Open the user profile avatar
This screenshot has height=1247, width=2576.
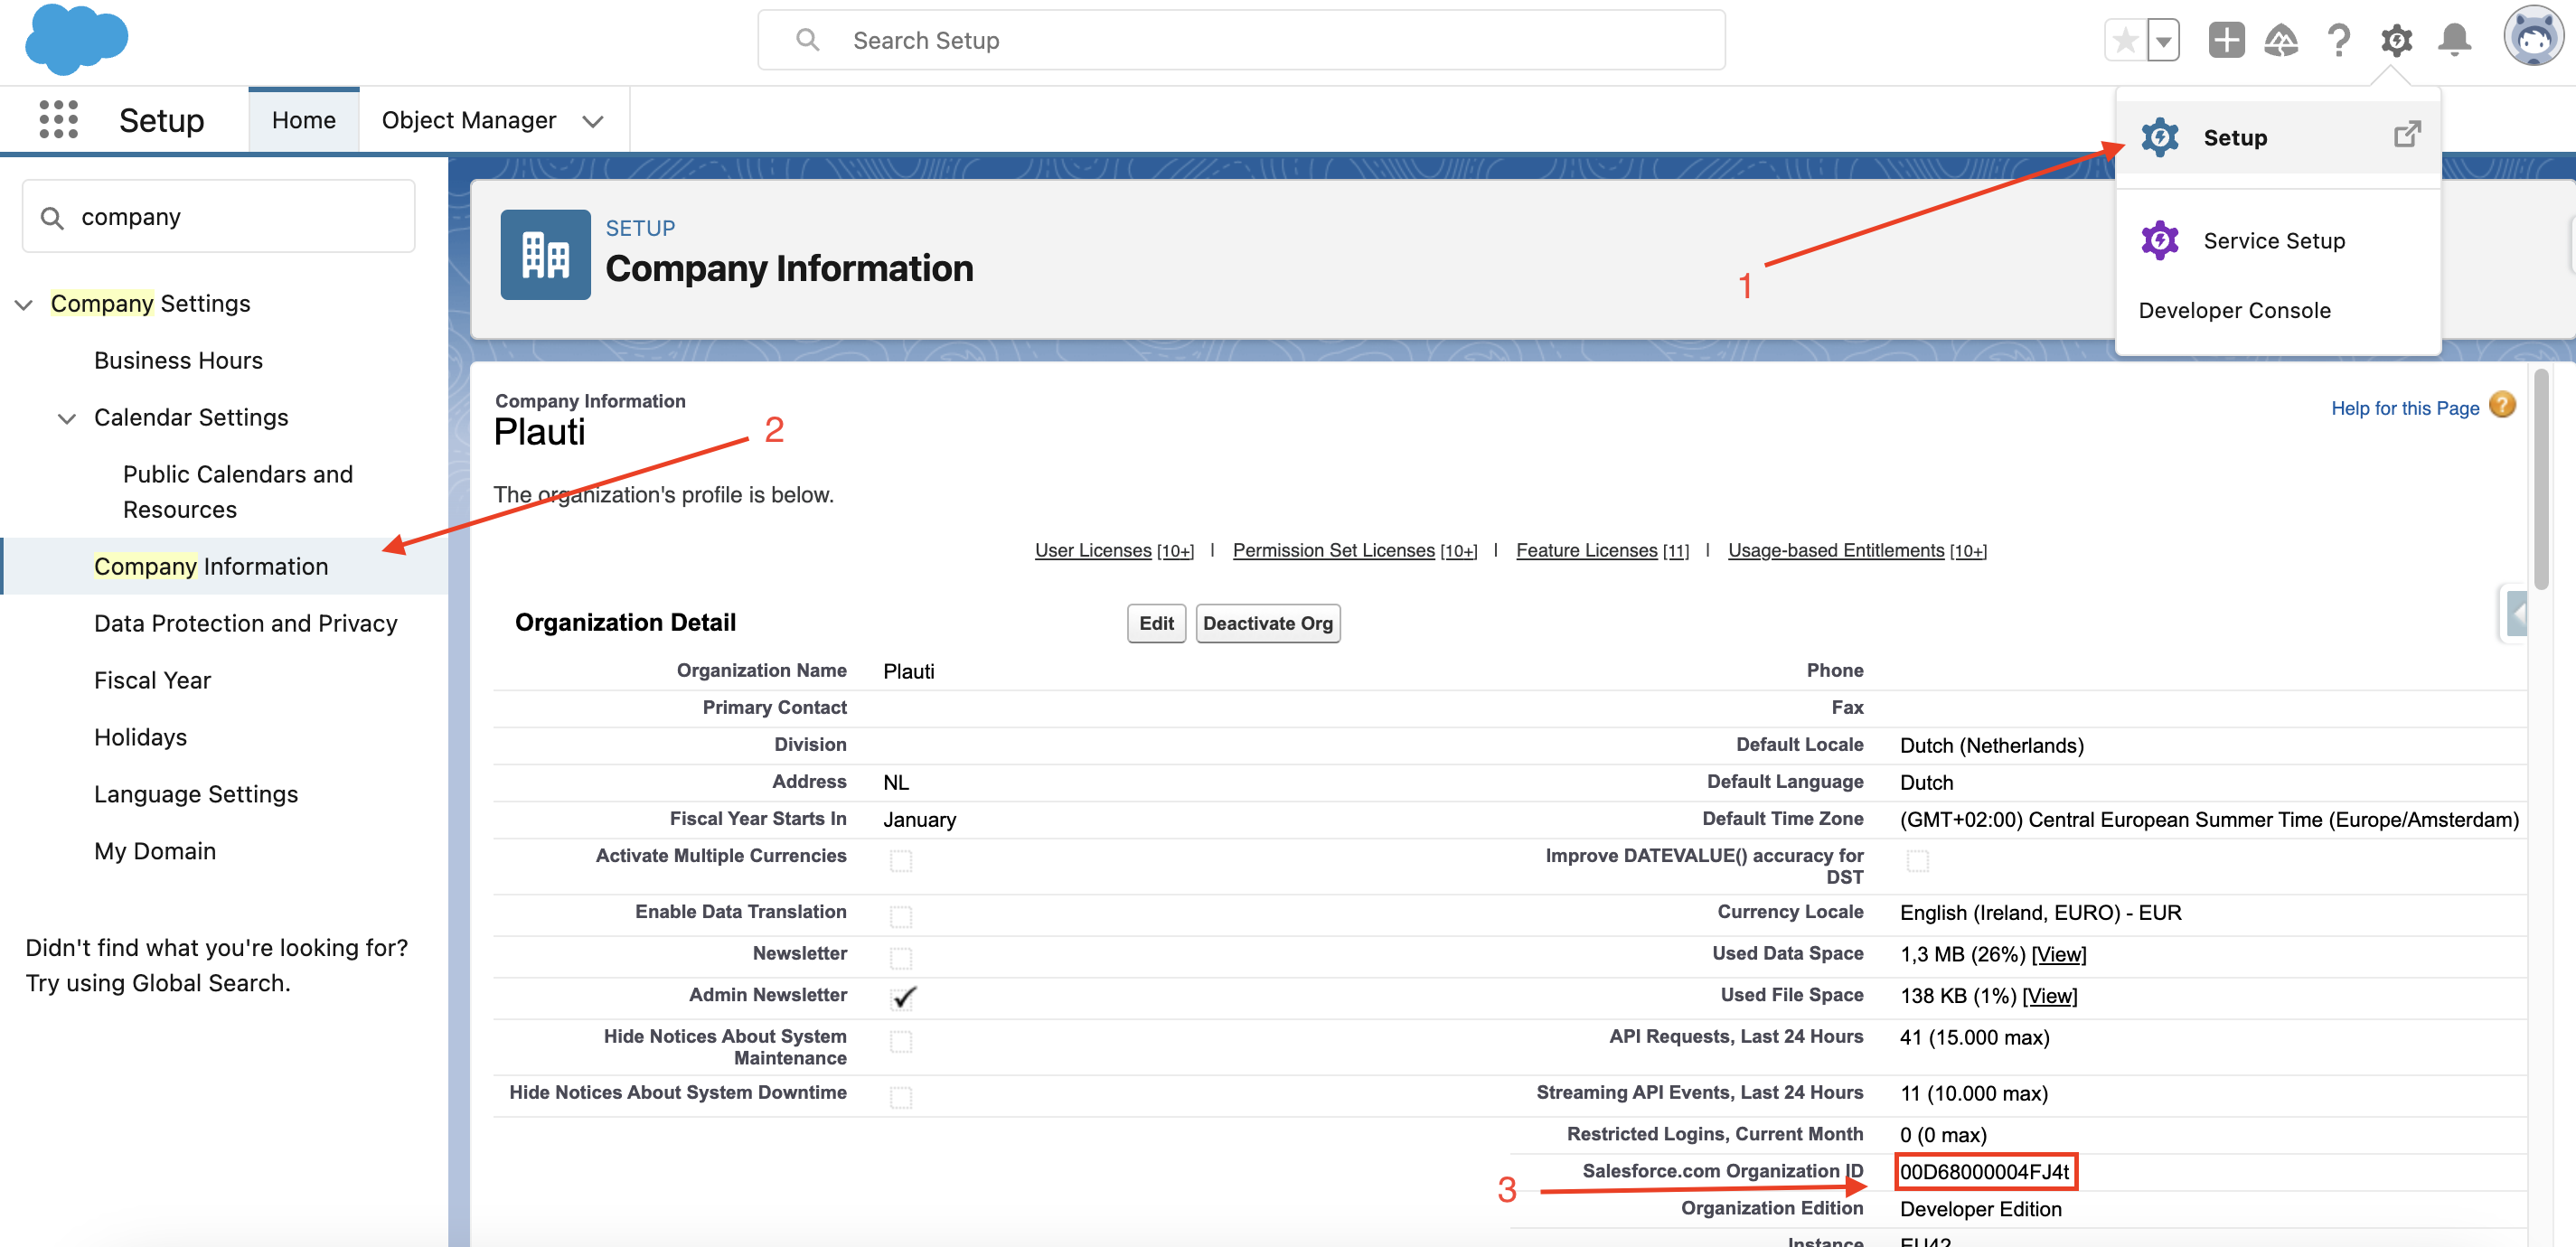click(2533, 37)
